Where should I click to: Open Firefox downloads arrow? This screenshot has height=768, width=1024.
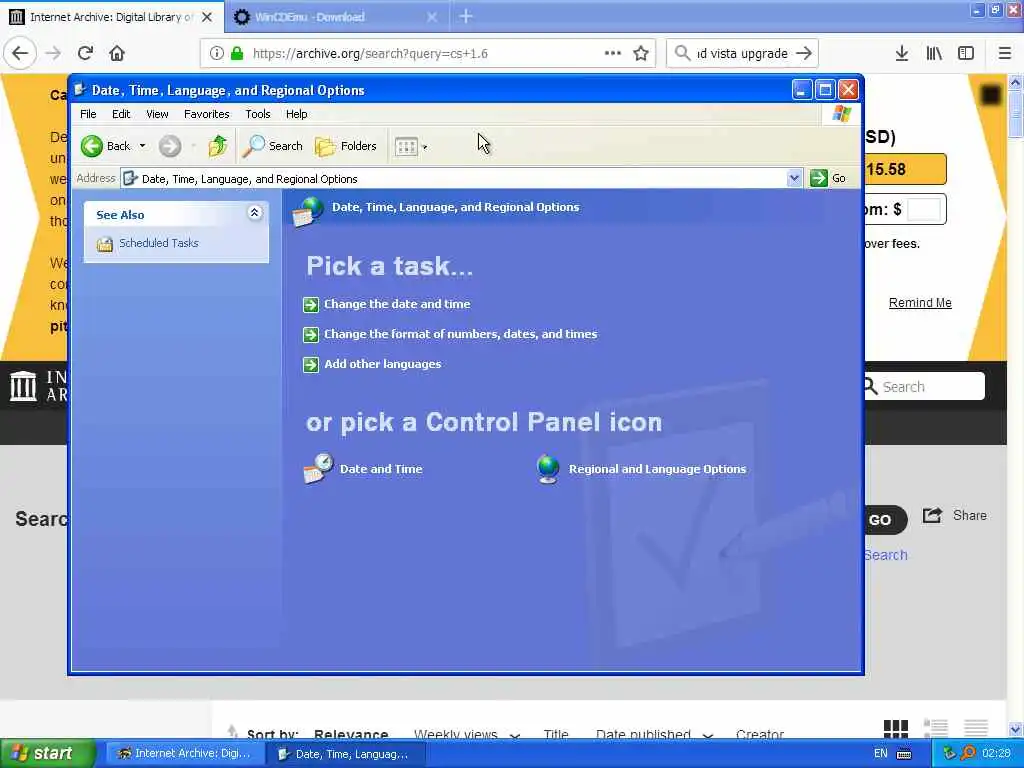point(901,53)
